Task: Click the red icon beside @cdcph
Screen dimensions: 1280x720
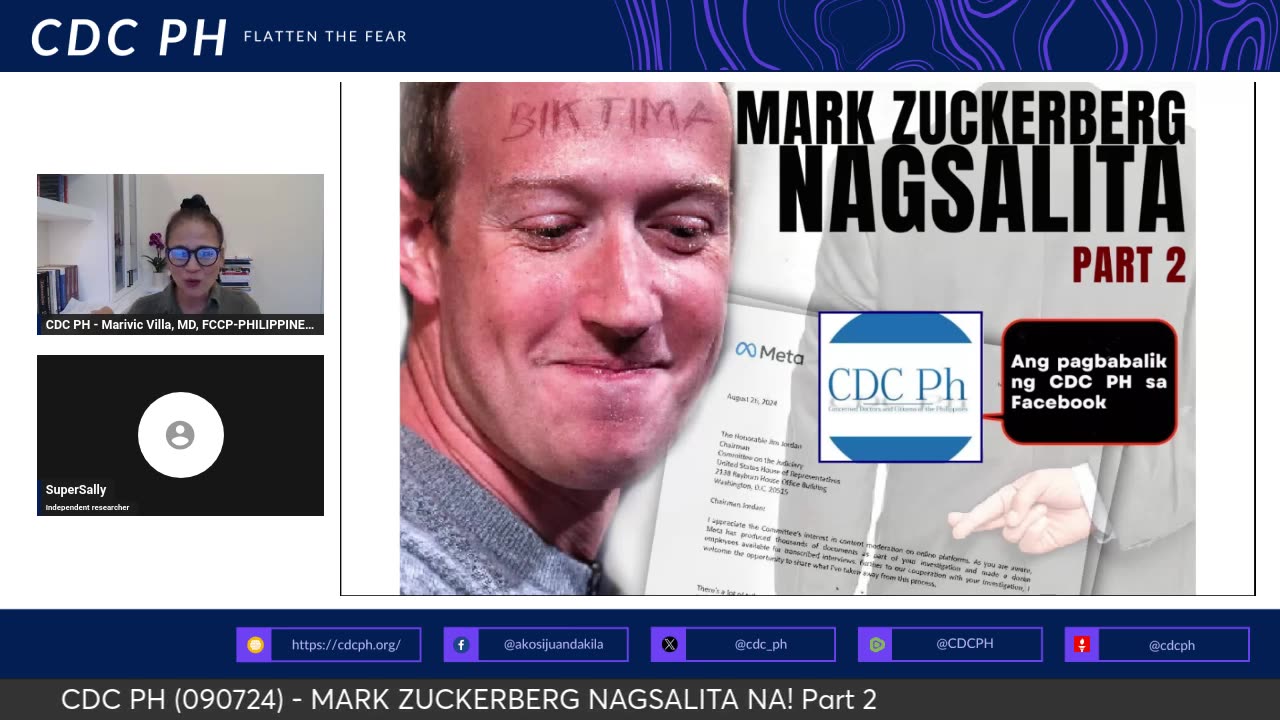Action: tap(1082, 645)
